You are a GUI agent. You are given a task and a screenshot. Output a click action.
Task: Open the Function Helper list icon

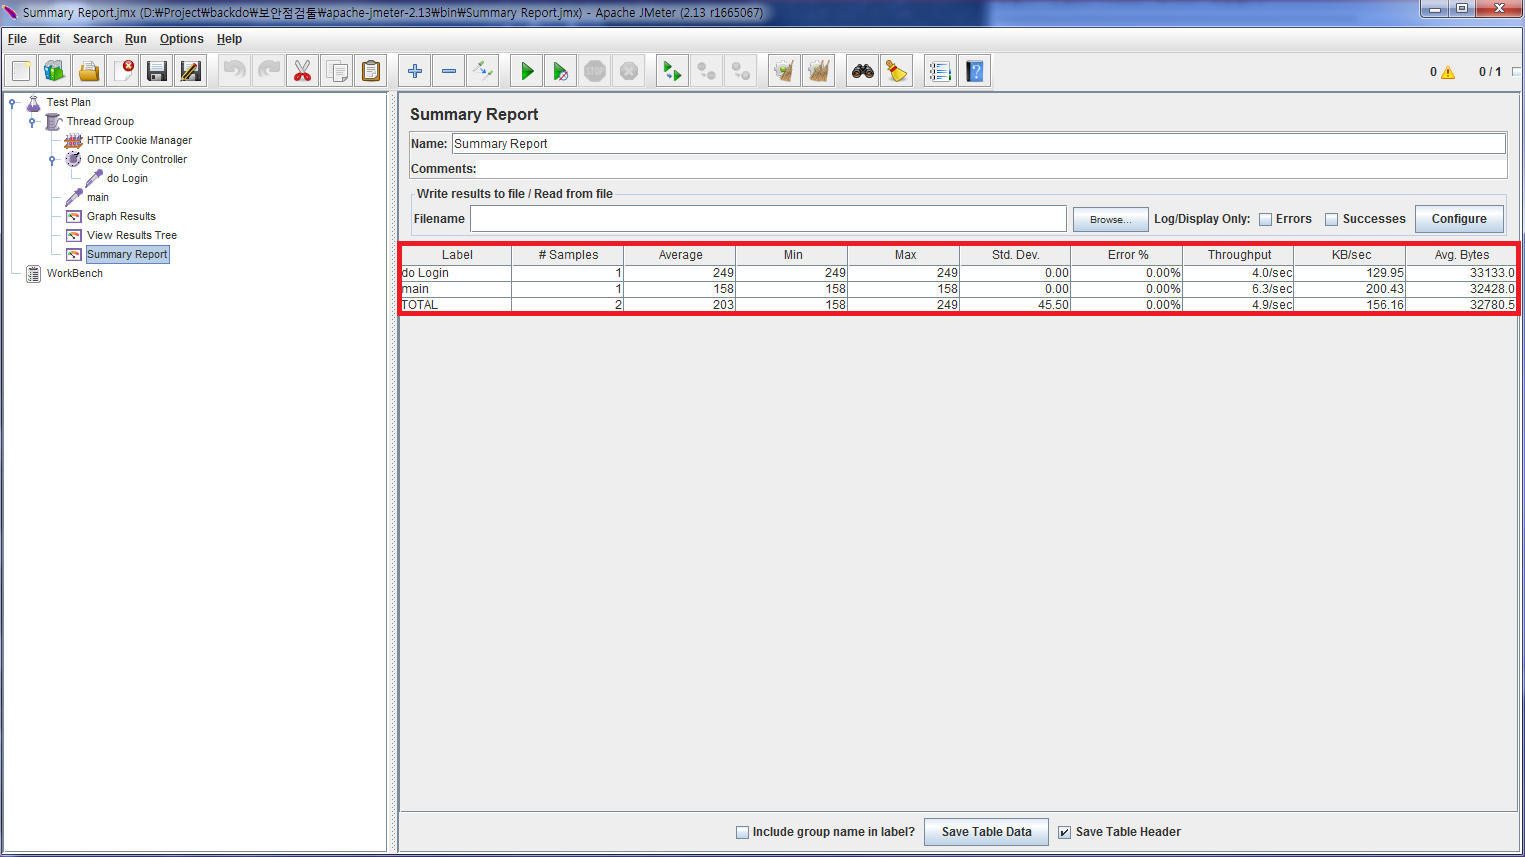[x=940, y=71]
